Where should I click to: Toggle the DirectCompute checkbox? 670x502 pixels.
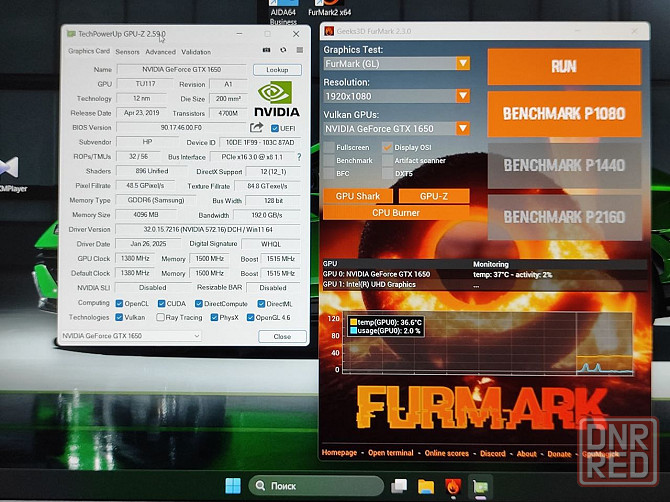click(x=199, y=304)
